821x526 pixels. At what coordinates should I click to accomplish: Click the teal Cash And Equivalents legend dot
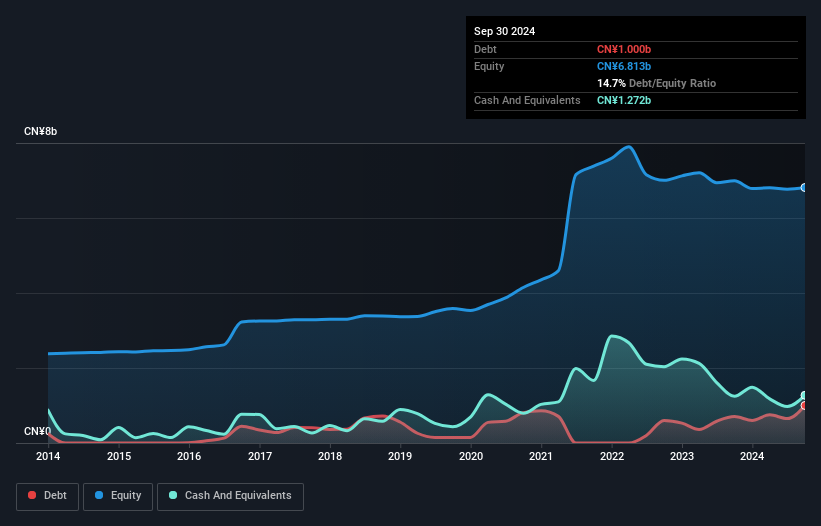click(x=173, y=495)
